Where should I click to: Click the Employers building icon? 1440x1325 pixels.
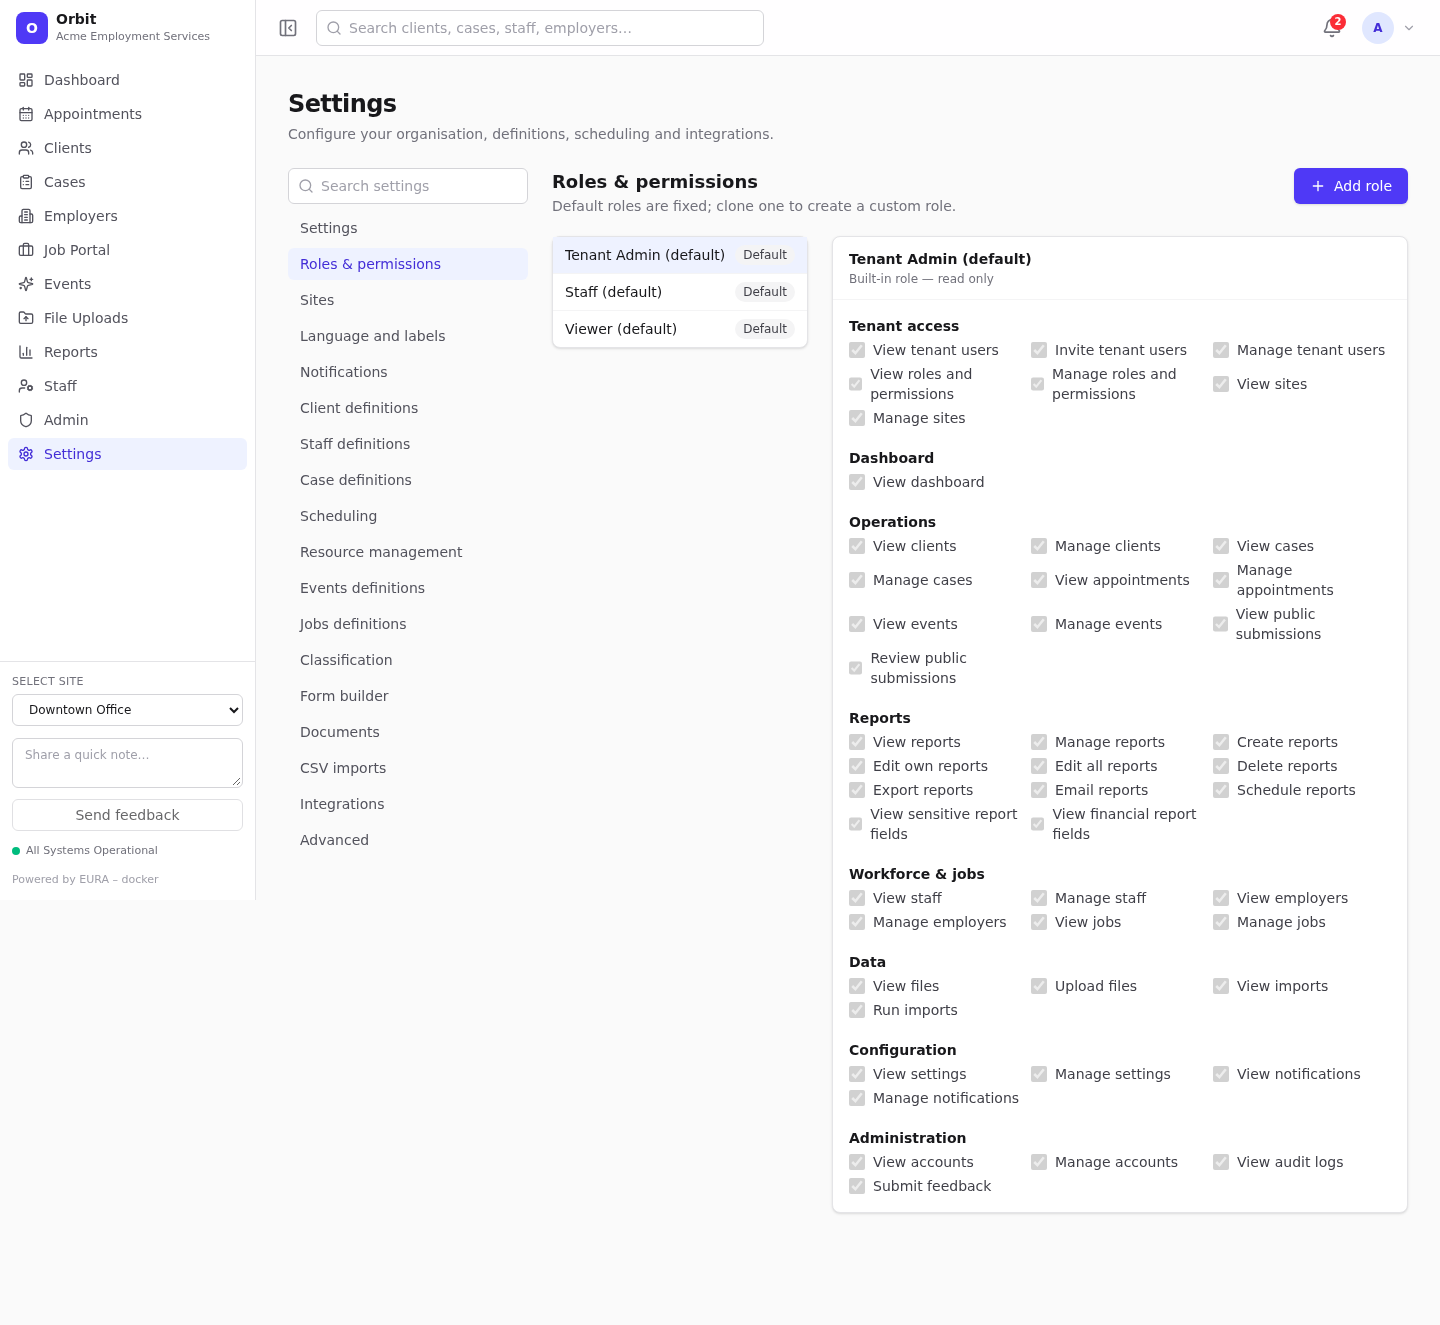coord(26,216)
